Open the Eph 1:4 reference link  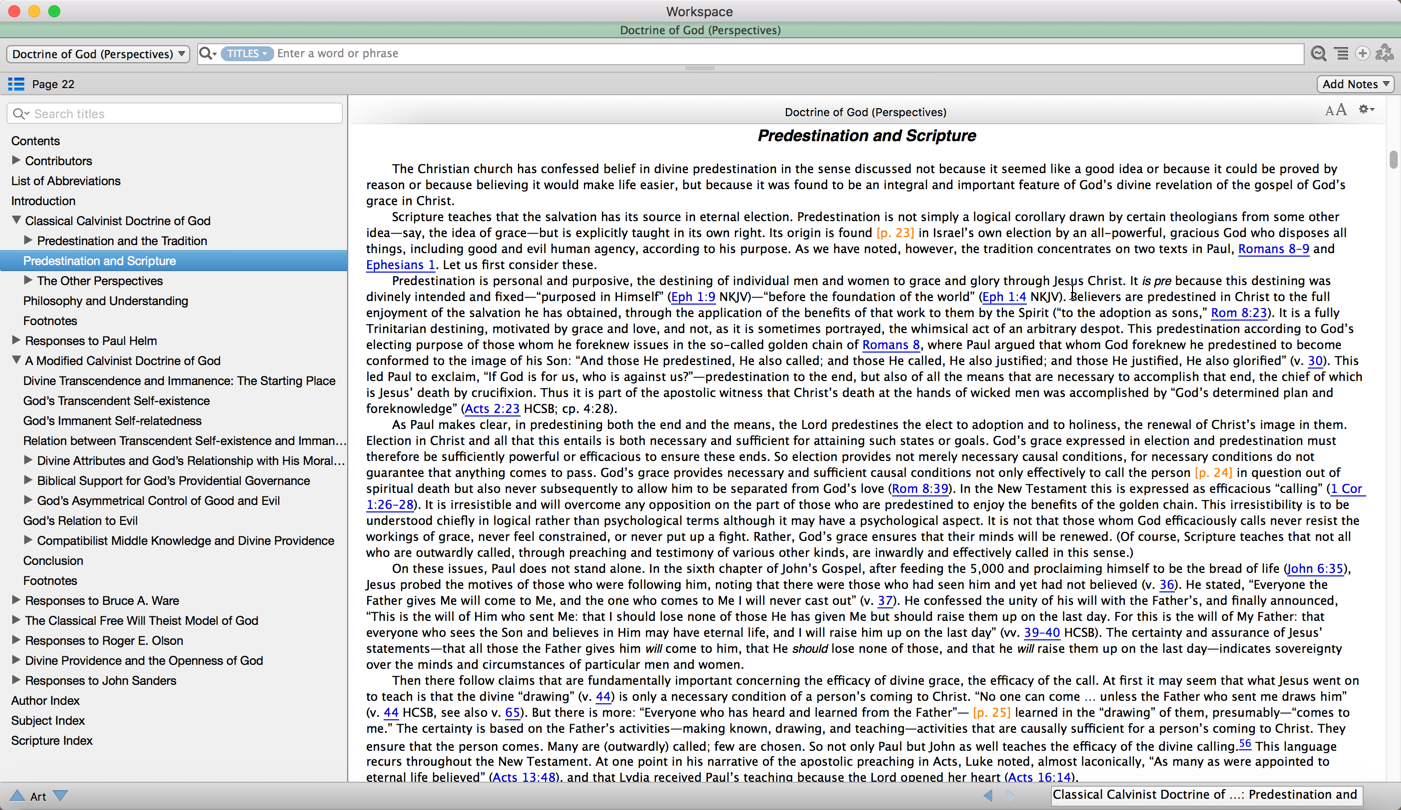point(1004,297)
